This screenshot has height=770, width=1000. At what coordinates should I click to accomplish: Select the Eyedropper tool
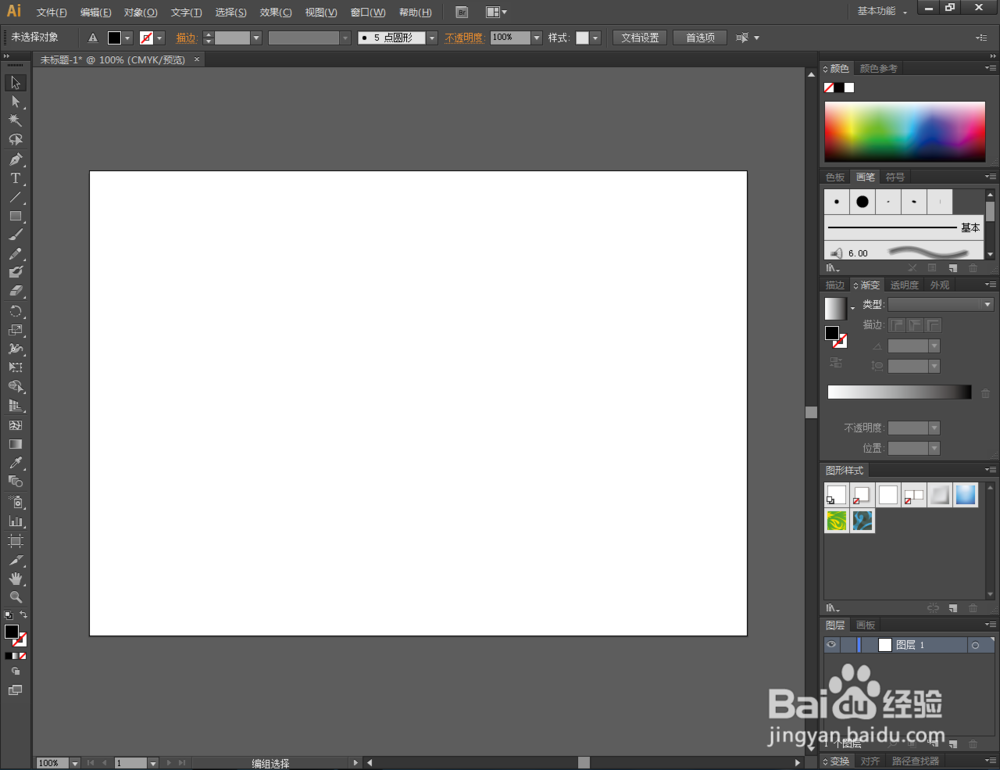coord(15,463)
